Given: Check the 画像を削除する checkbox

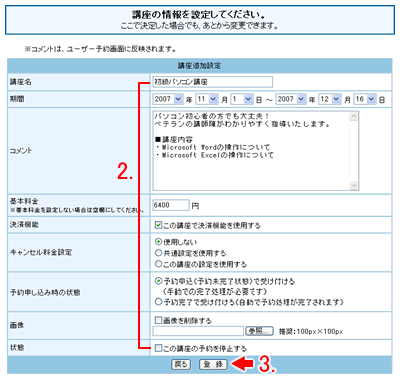Looking at the screenshot, I should 158,320.
